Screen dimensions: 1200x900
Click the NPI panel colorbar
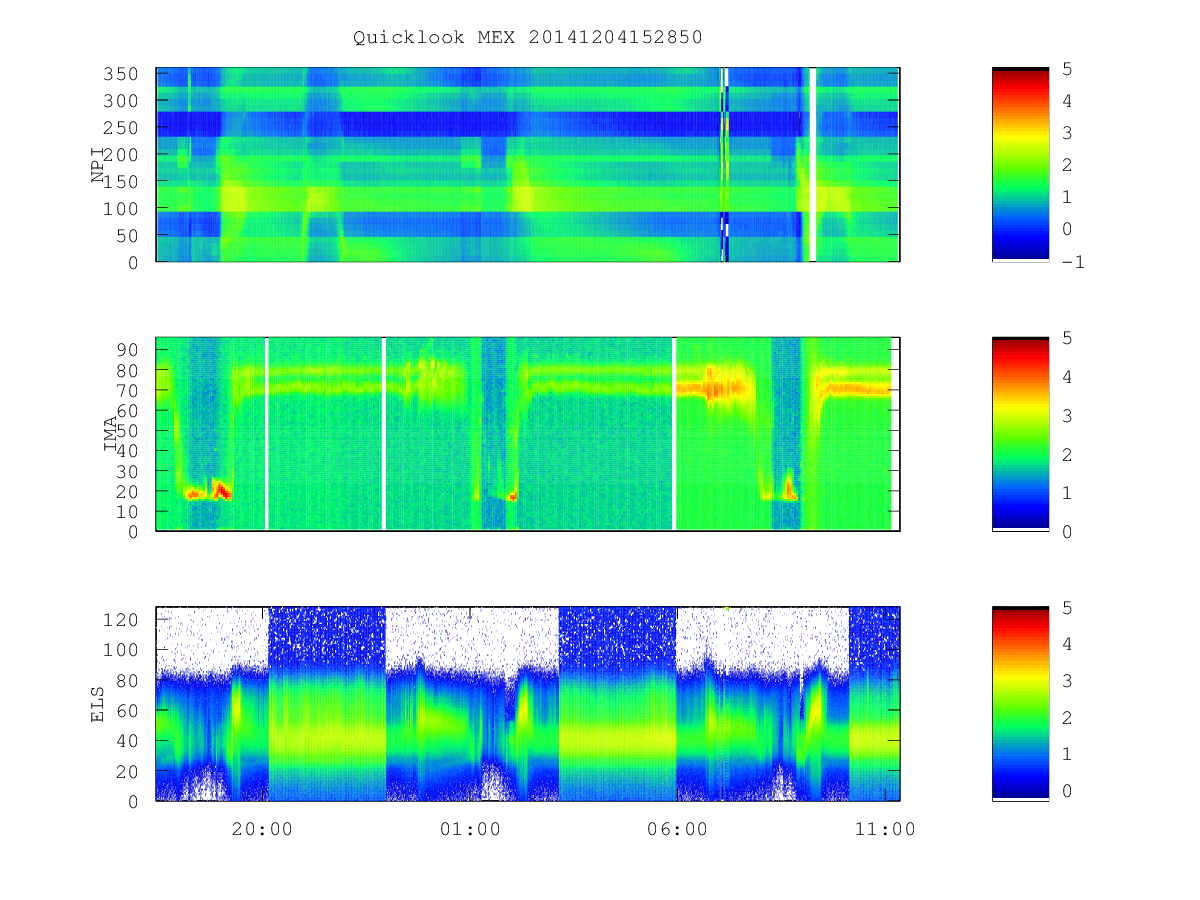point(1020,165)
